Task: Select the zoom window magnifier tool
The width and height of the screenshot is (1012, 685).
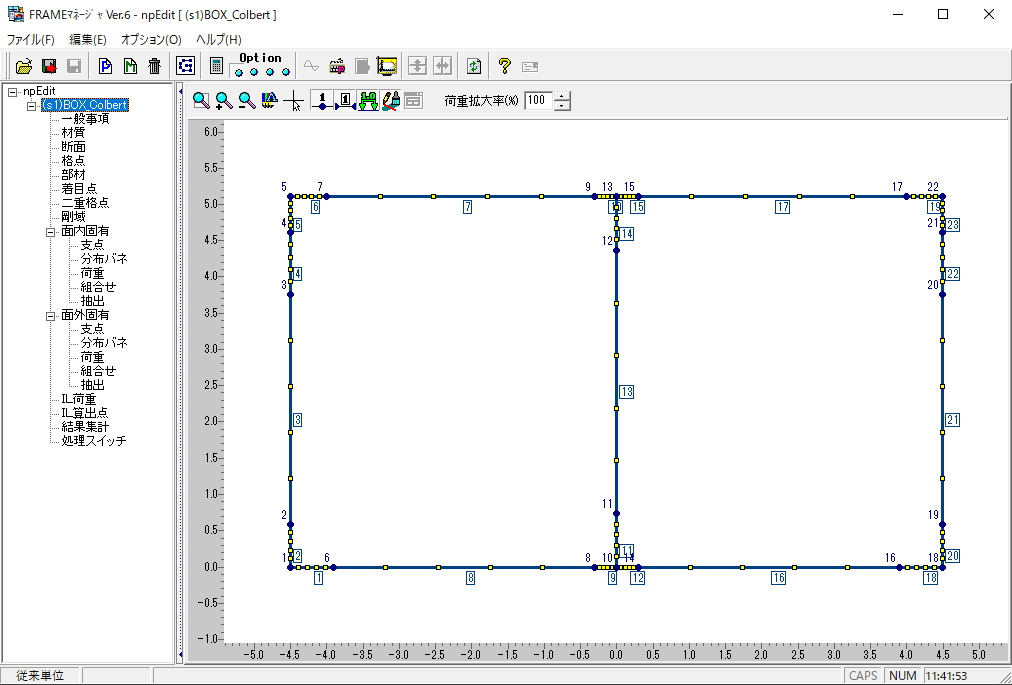Action: (201, 100)
